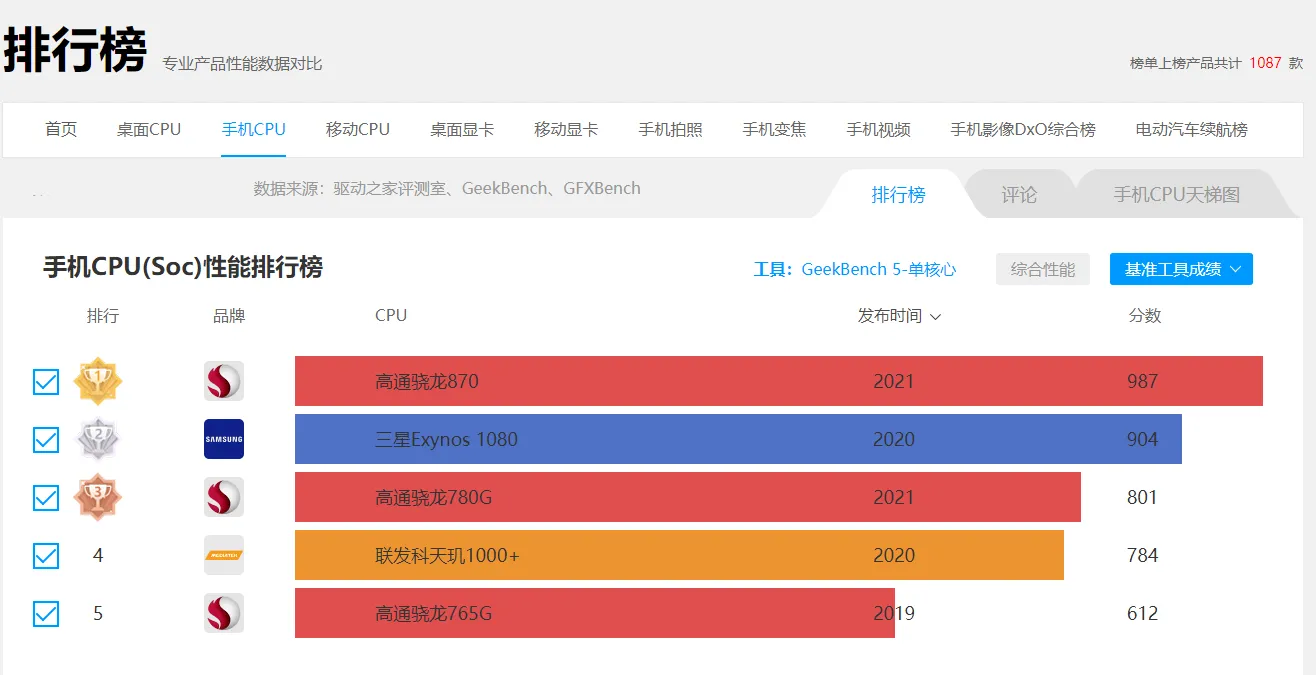Open the 移动CPU ranking
This screenshot has height=675, width=1316.
point(358,129)
